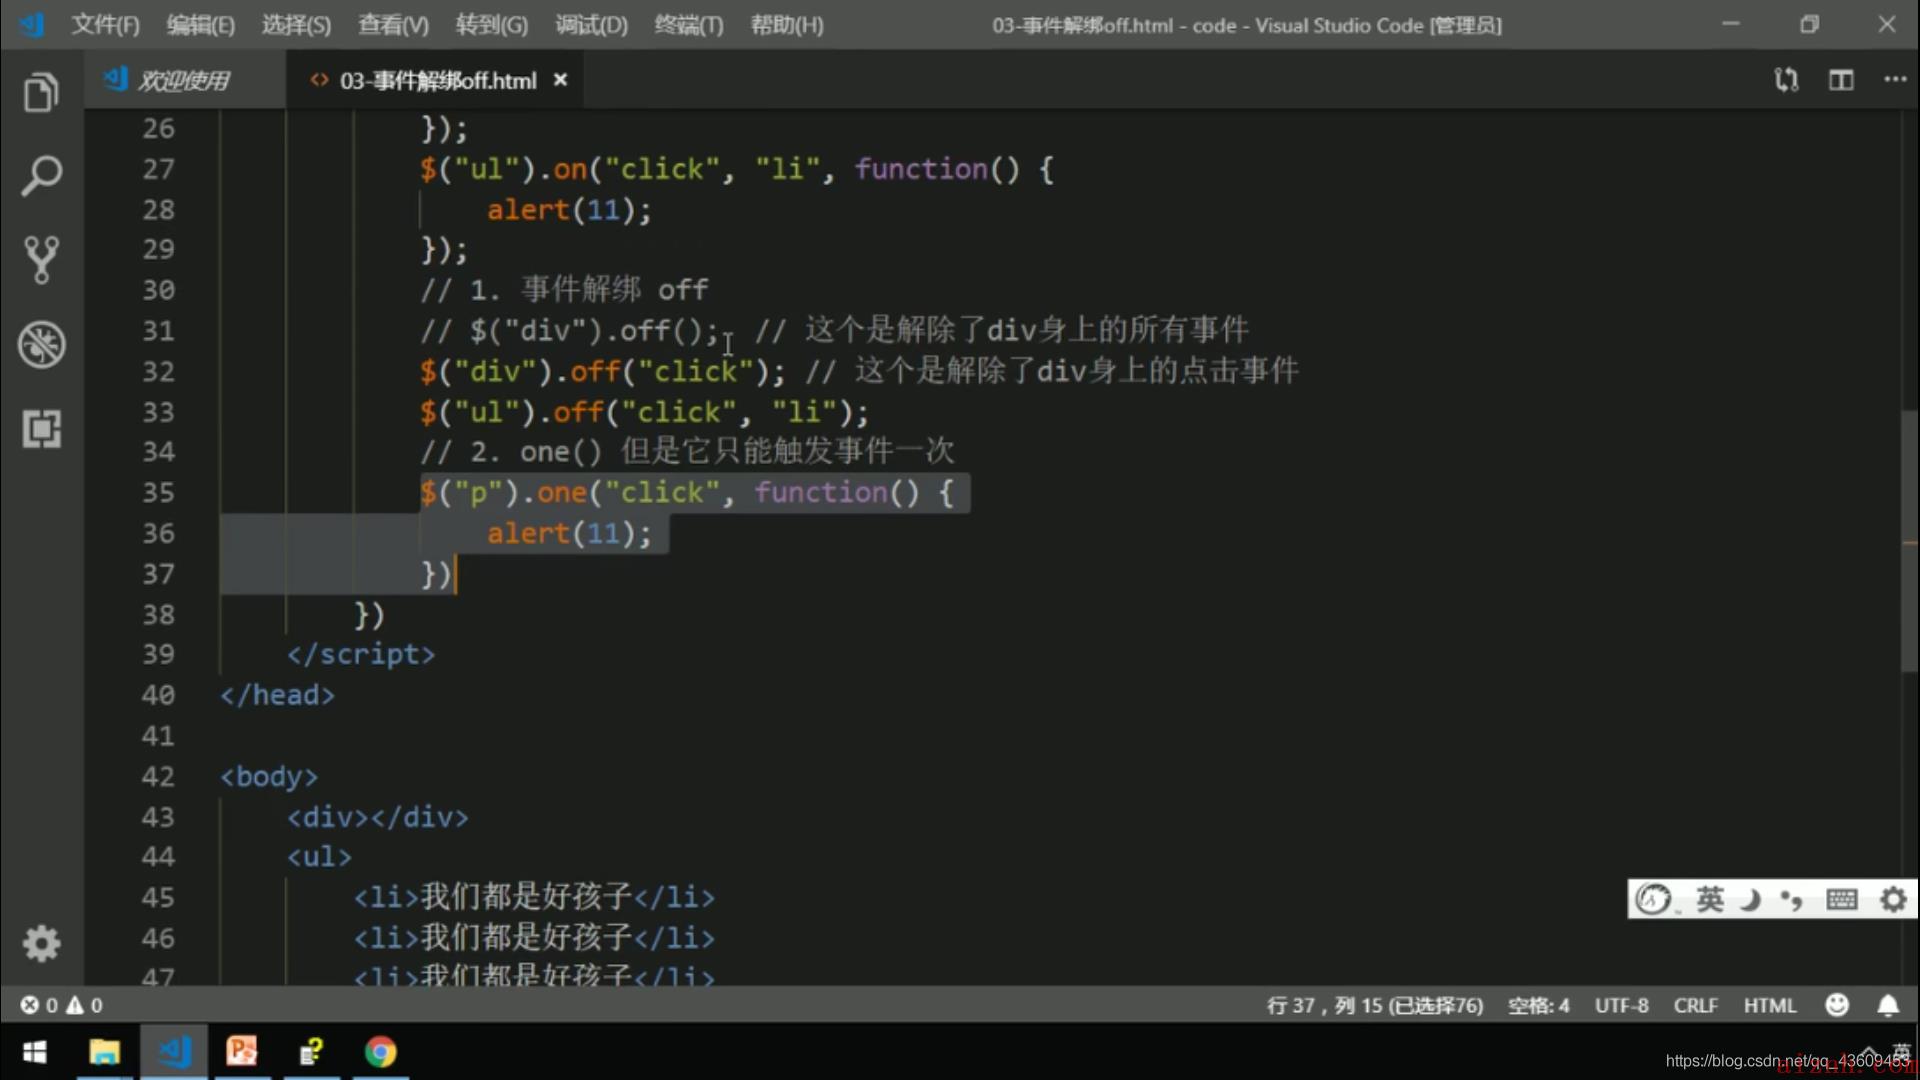1920x1080 pixels.
Task: Open the Debug panel
Action: [x=41, y=344]
